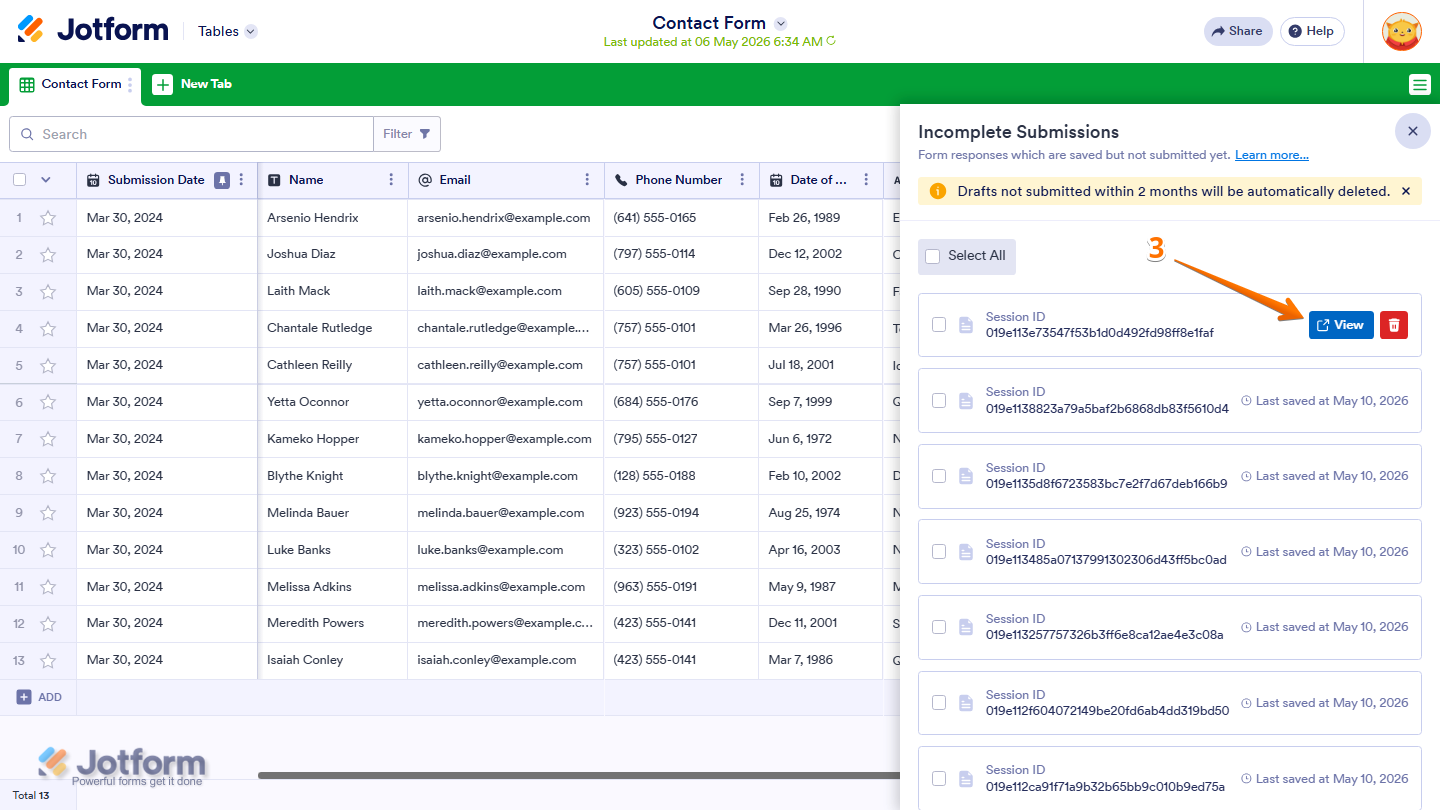Star the Meredith Powers row
Image resolution: width=1440 pixels, height=810 pixels.
tap(47, 624)
